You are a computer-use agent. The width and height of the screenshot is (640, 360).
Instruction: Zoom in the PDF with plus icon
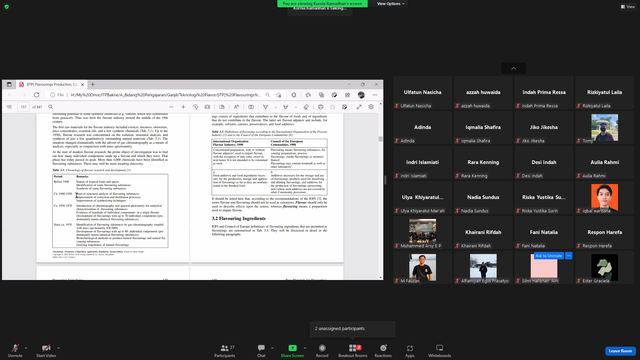tap(183, 107)
